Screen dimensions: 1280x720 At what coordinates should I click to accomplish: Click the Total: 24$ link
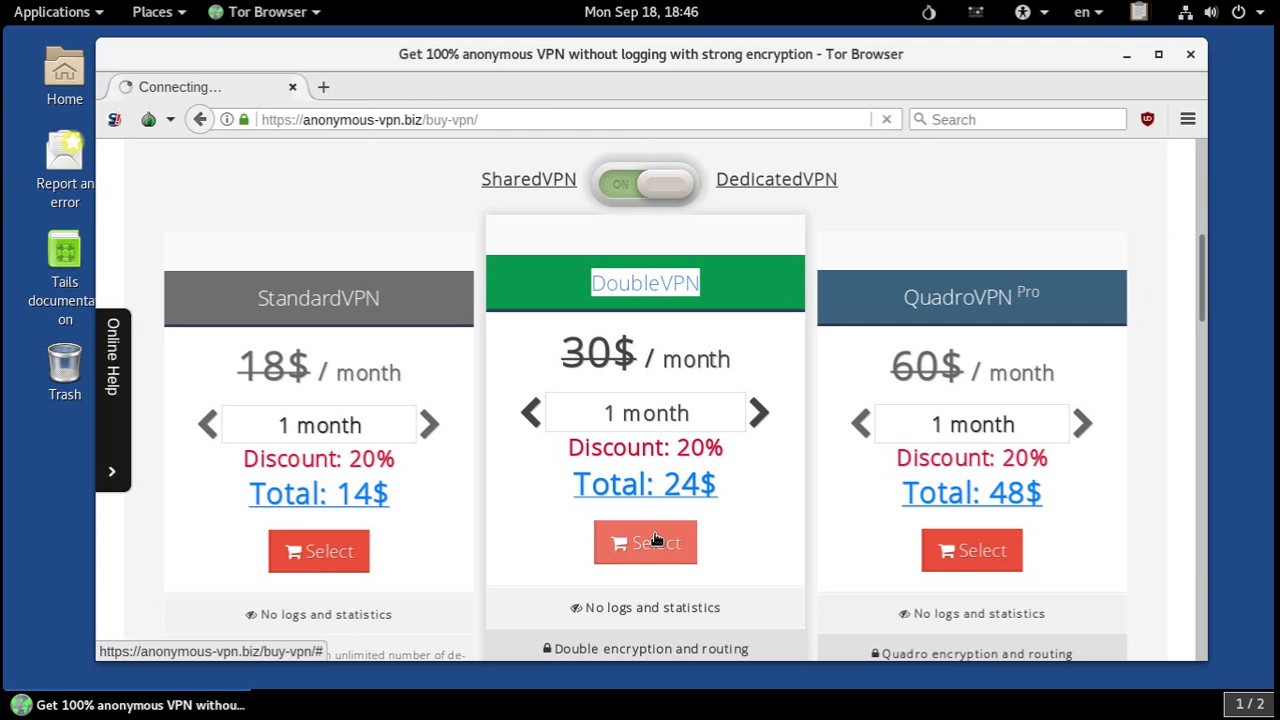point(645,484)
